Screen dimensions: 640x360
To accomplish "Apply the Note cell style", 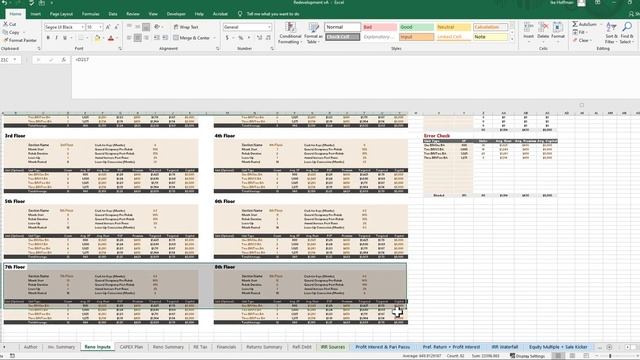I will pos(490,37).
